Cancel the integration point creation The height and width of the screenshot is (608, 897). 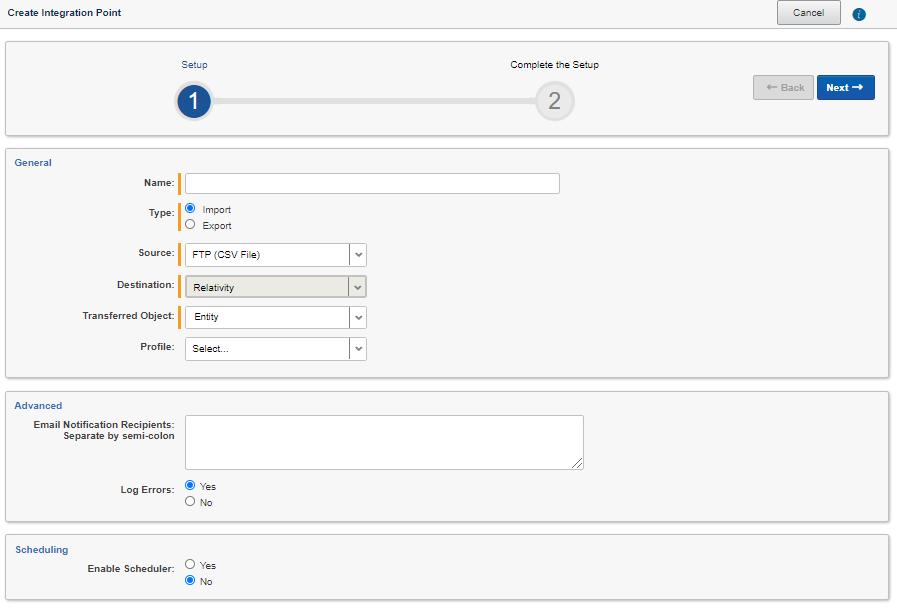pyautogui.click(x=808, y=13)
